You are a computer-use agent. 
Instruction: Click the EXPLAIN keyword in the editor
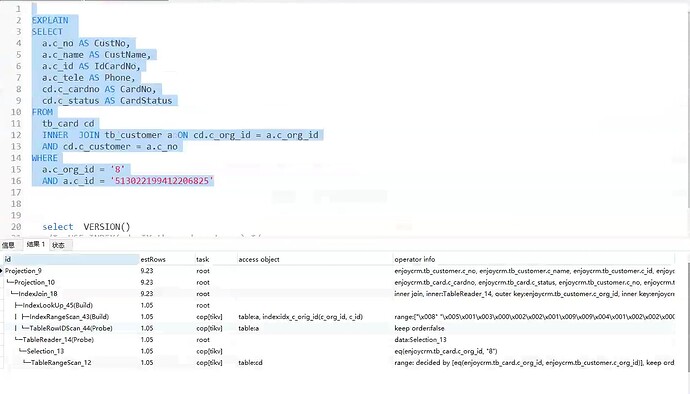click(x=50, y=20)
